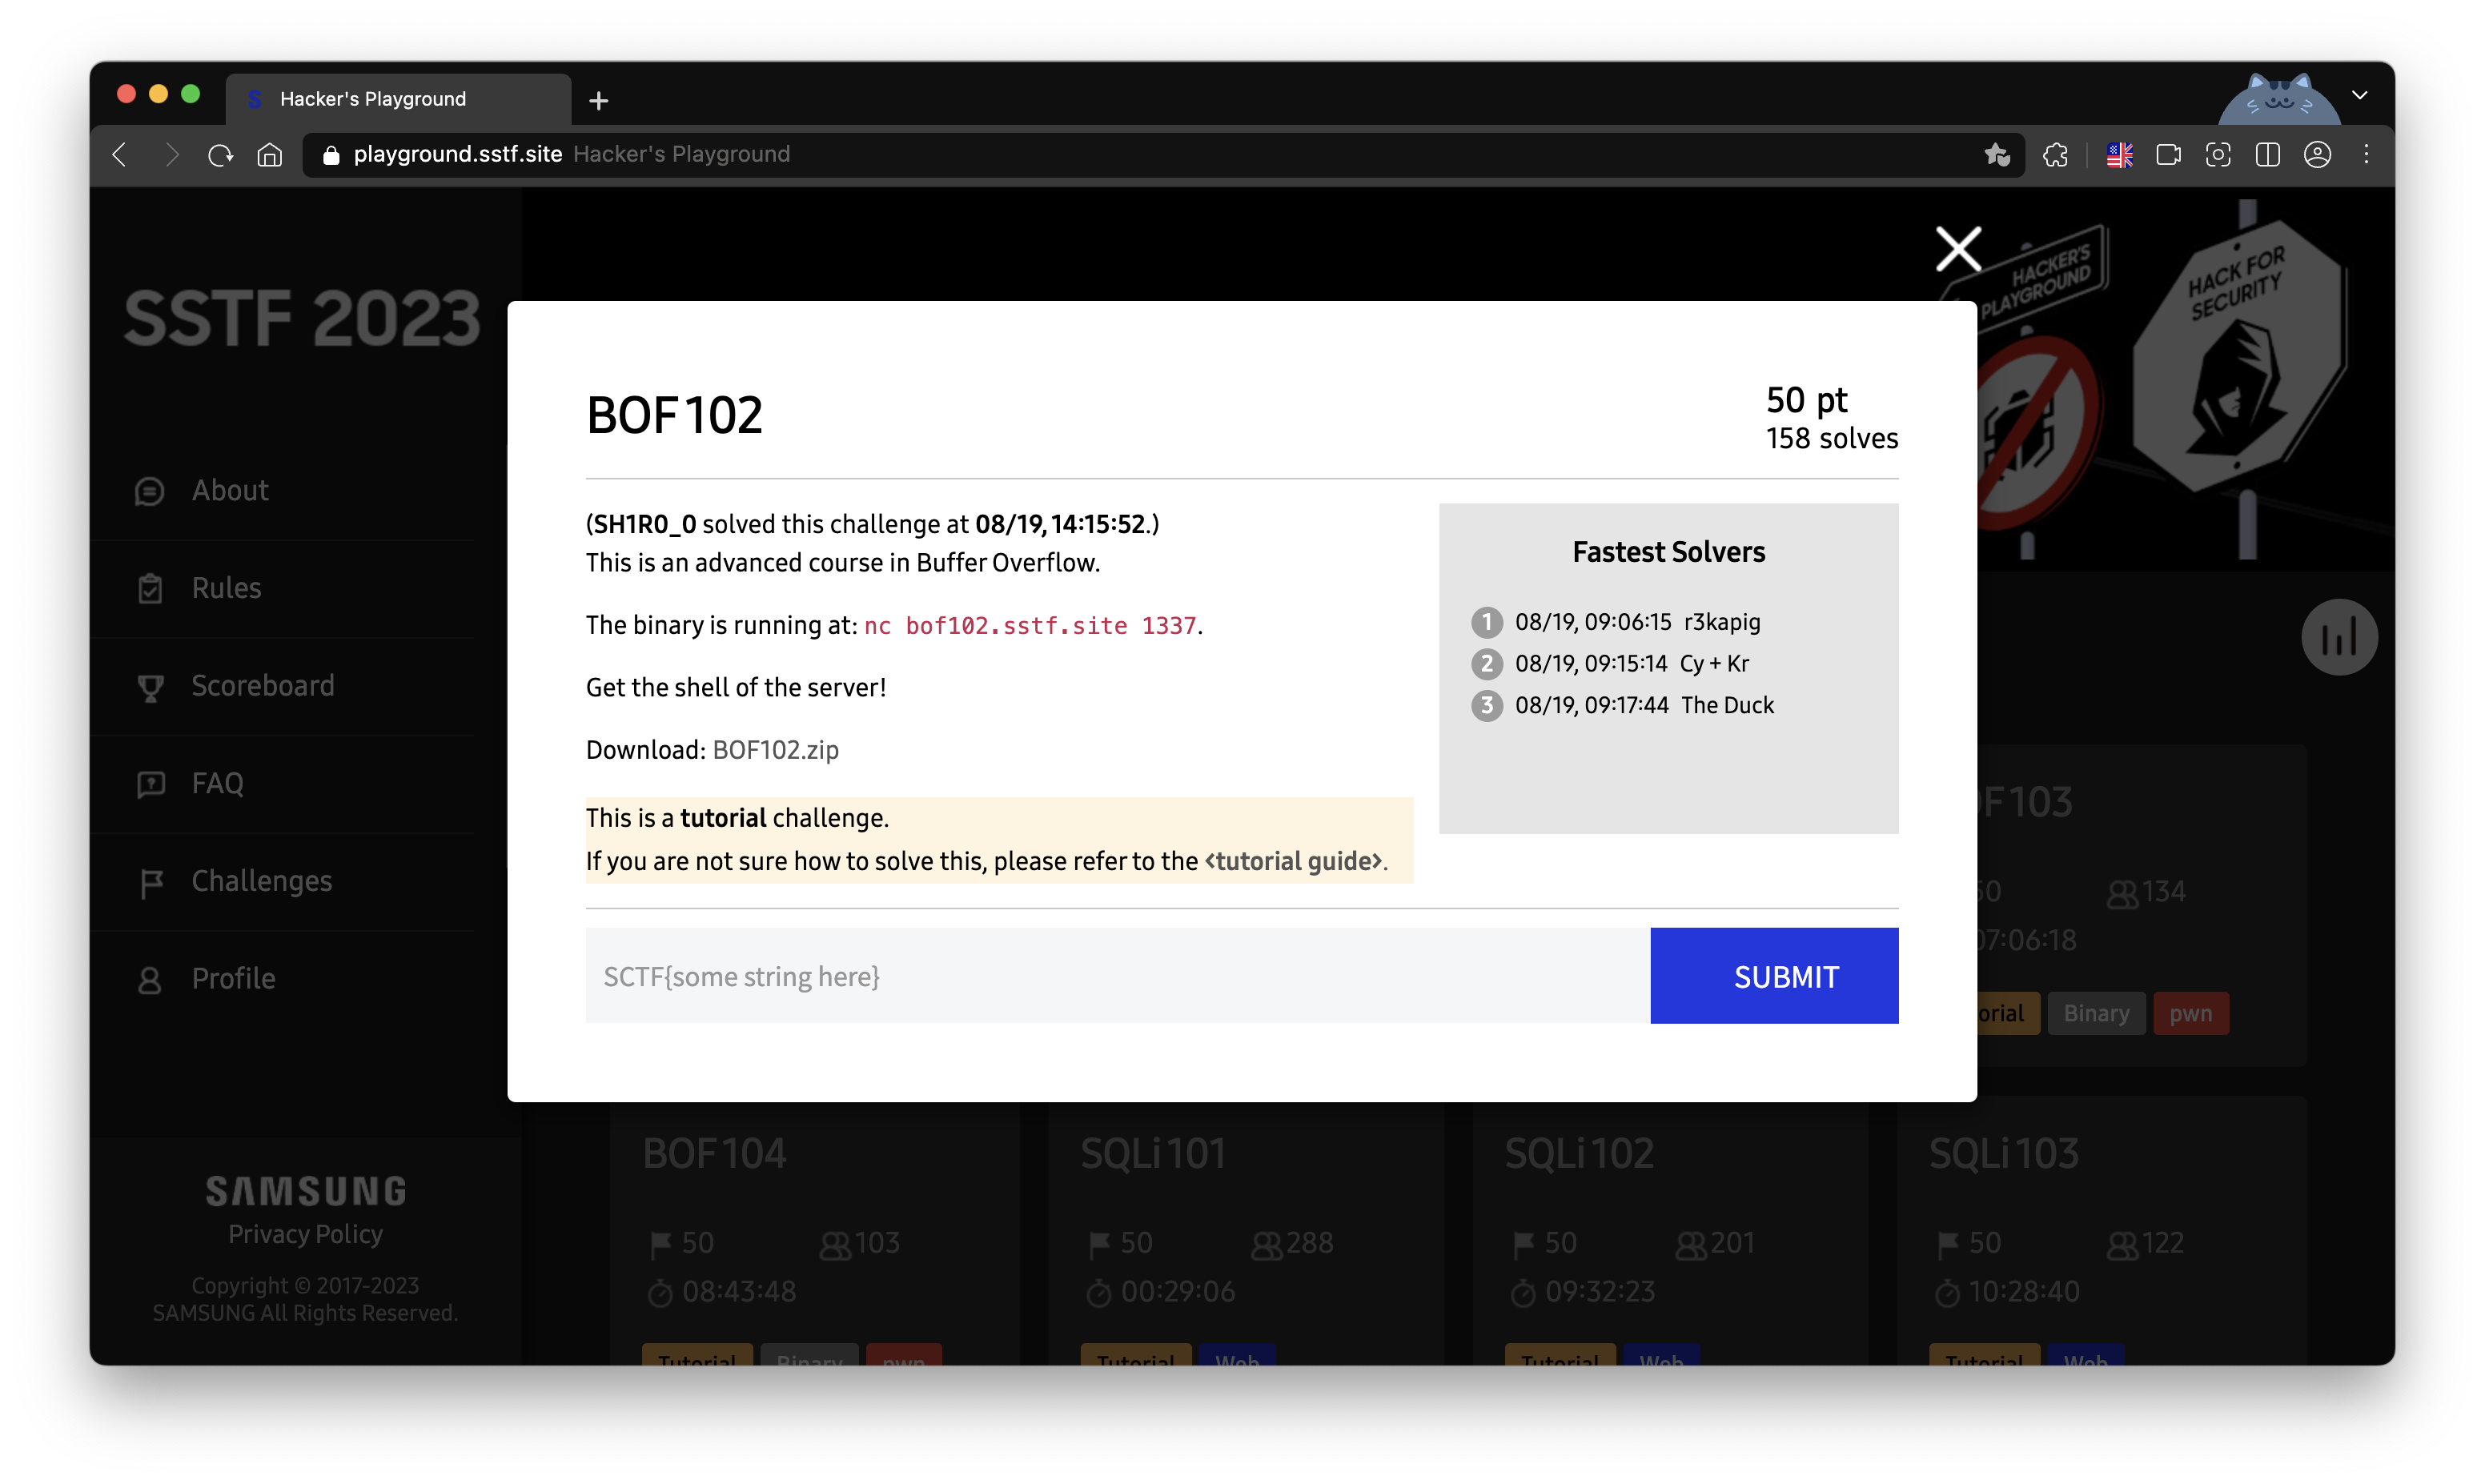Open the Scoreboard sidebar menu item
Viewport: 2485px width, 1484px height.
click(x=262, y=685)
